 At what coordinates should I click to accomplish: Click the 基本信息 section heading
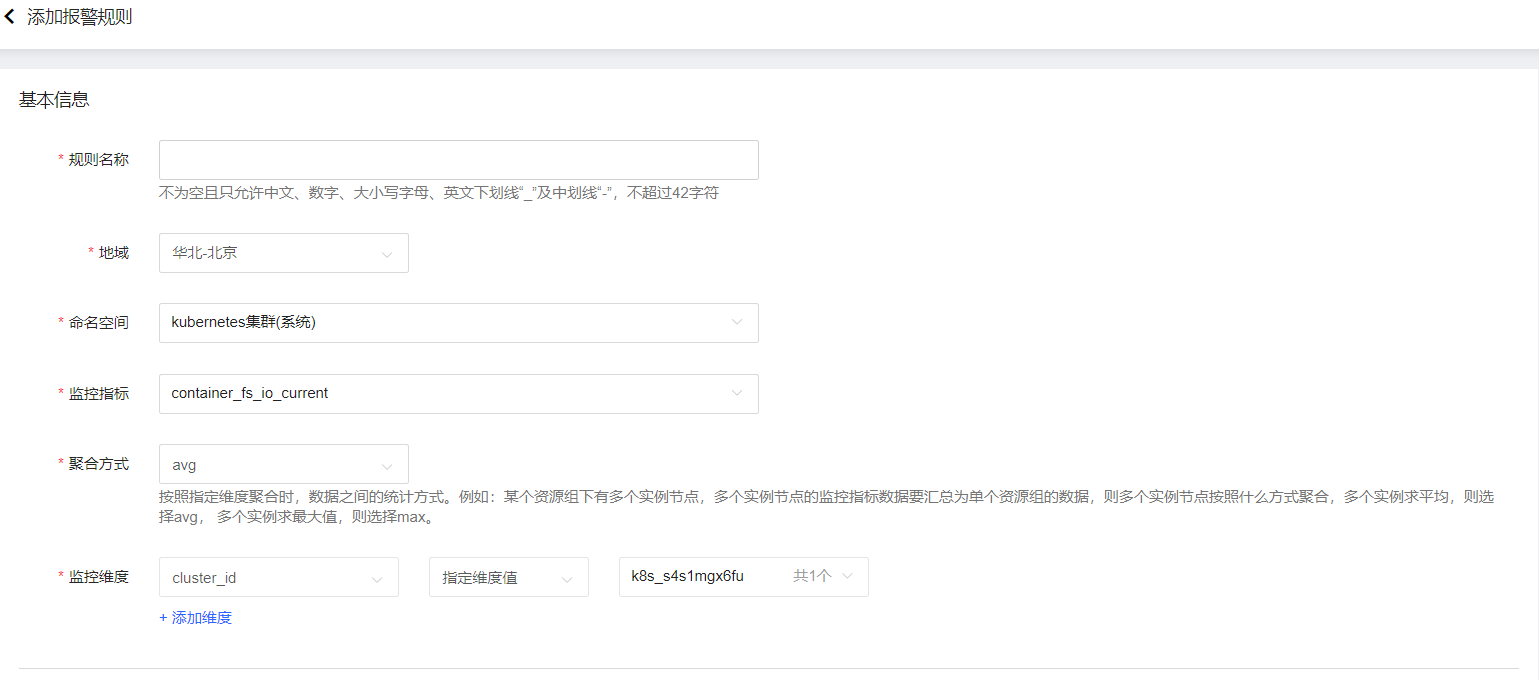coord(54,100)
